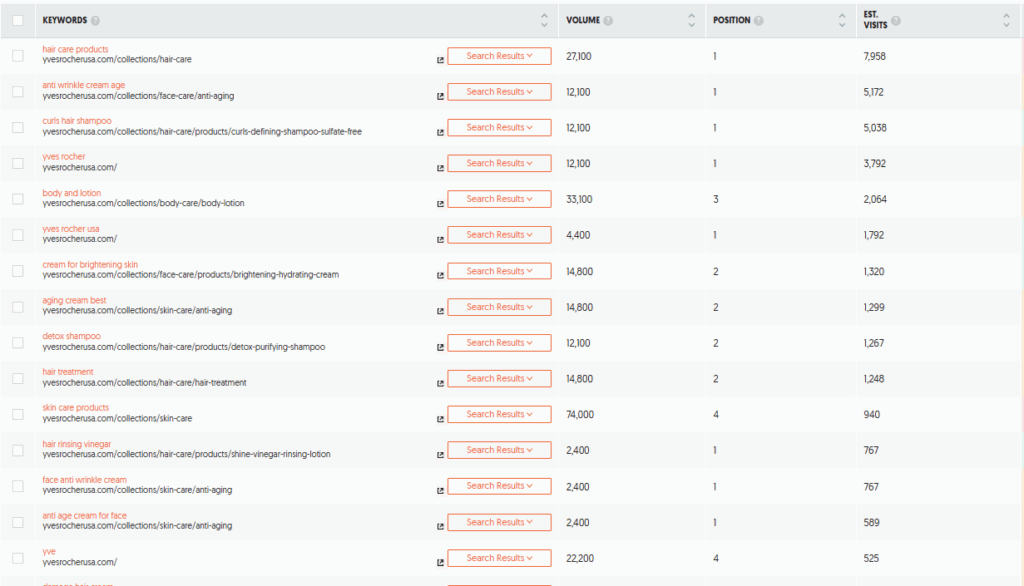Open external link icon for detox shampoo
1024x586 pixels.
click(x=440, y=347)
